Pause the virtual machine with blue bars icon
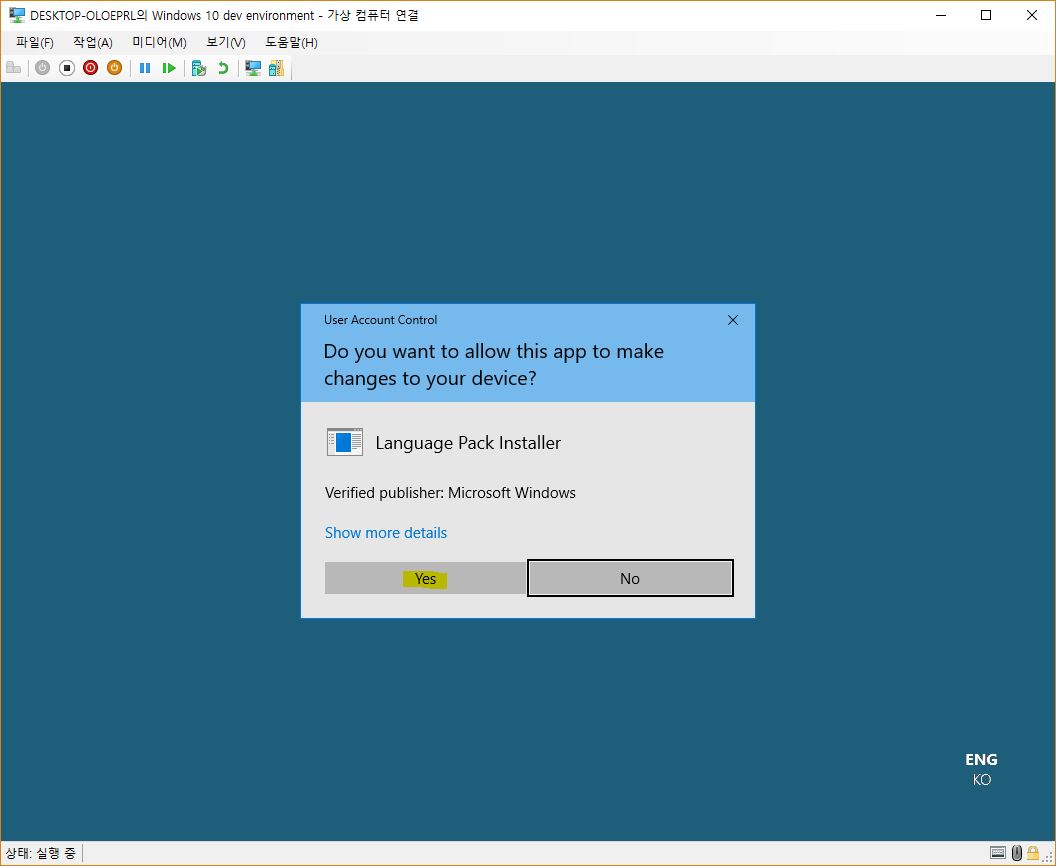Image resolution: width=1056 pixels, height=866 pixels. pos(145,68)
